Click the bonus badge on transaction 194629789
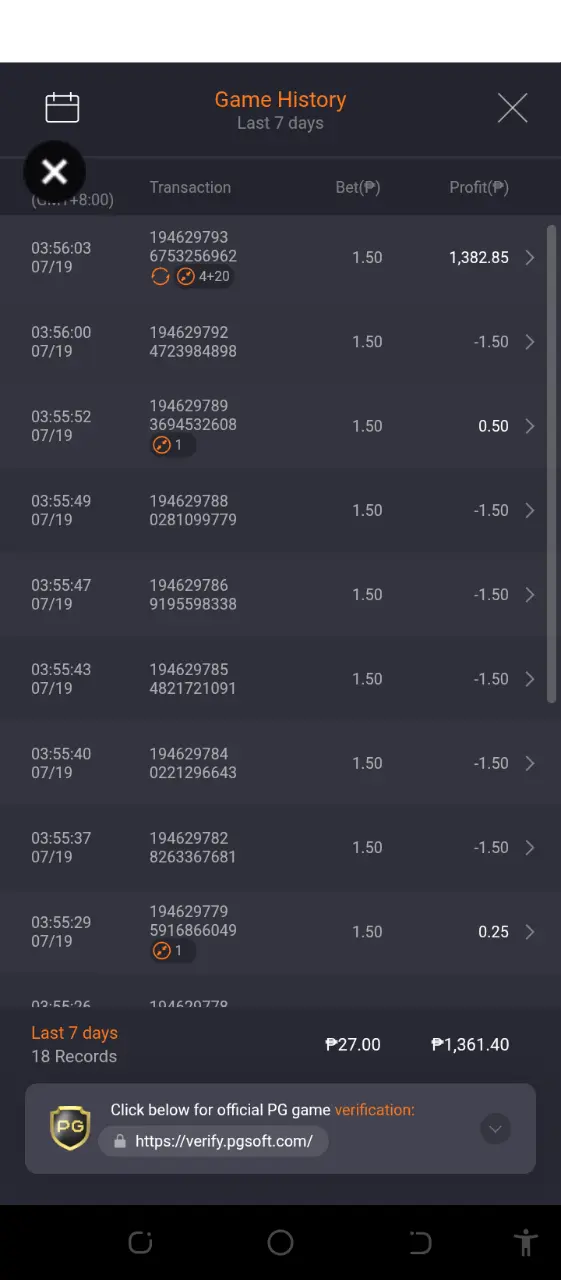The height and width of the screenshot is (1280, 561). pyautogui.click(x=173, y=445)
